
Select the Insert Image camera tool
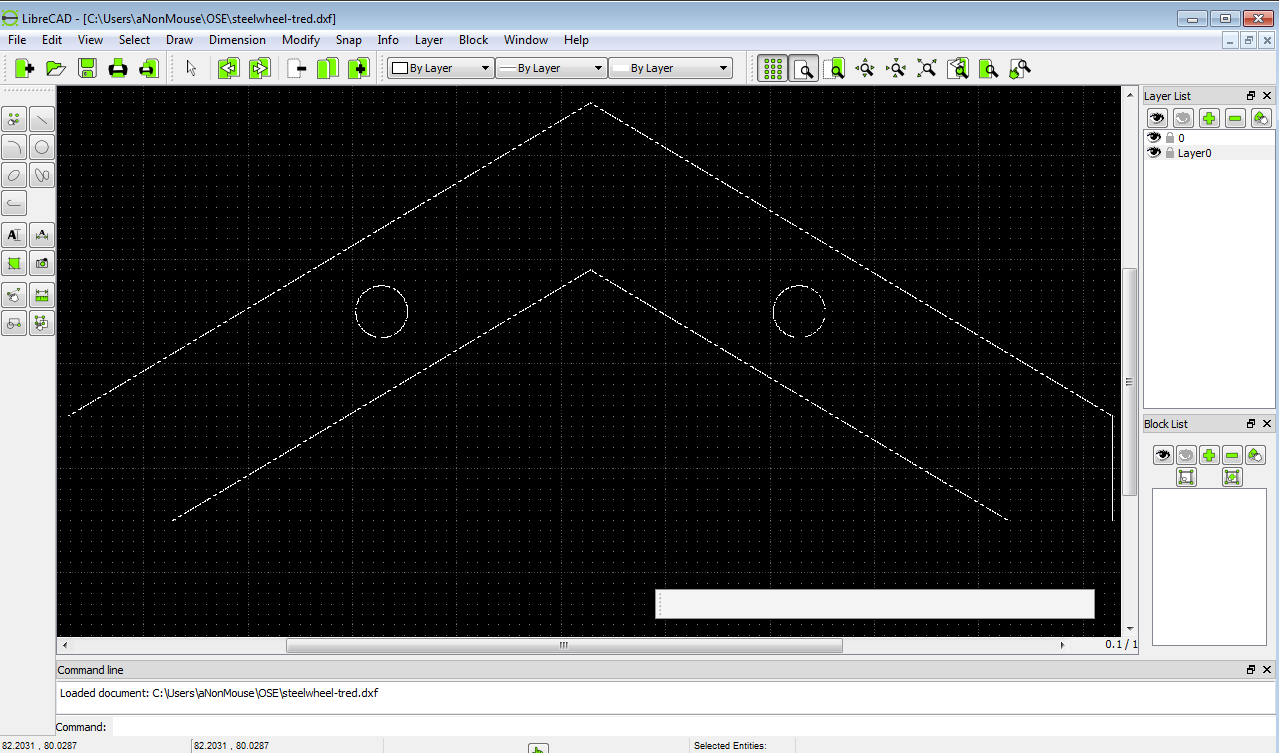pyautogui.click(x=42, y=263)
